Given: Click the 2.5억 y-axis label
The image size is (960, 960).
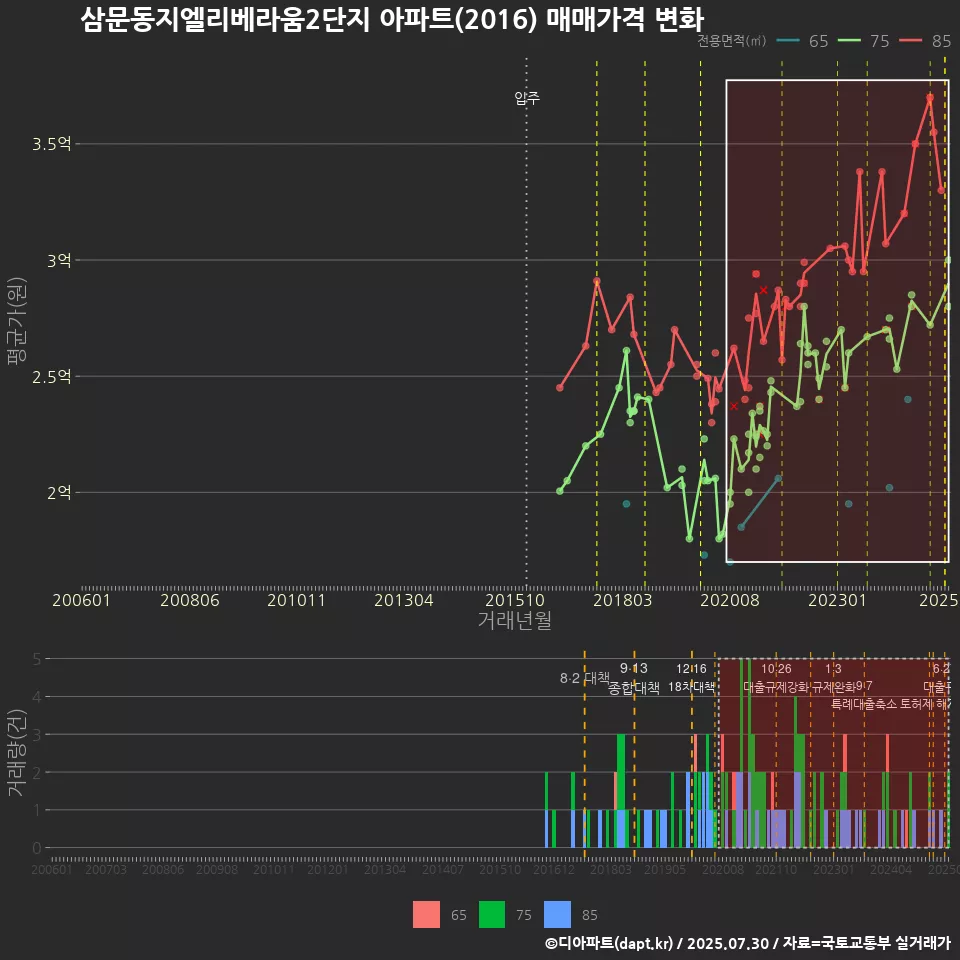Looking at the screenshot, I should point(52,377).
